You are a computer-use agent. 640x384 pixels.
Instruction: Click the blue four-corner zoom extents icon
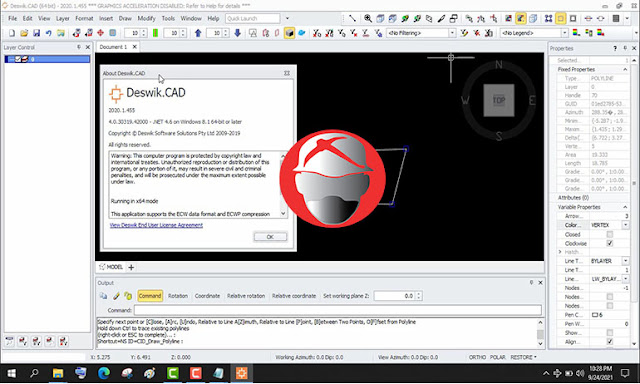click(x=548, y=18)
